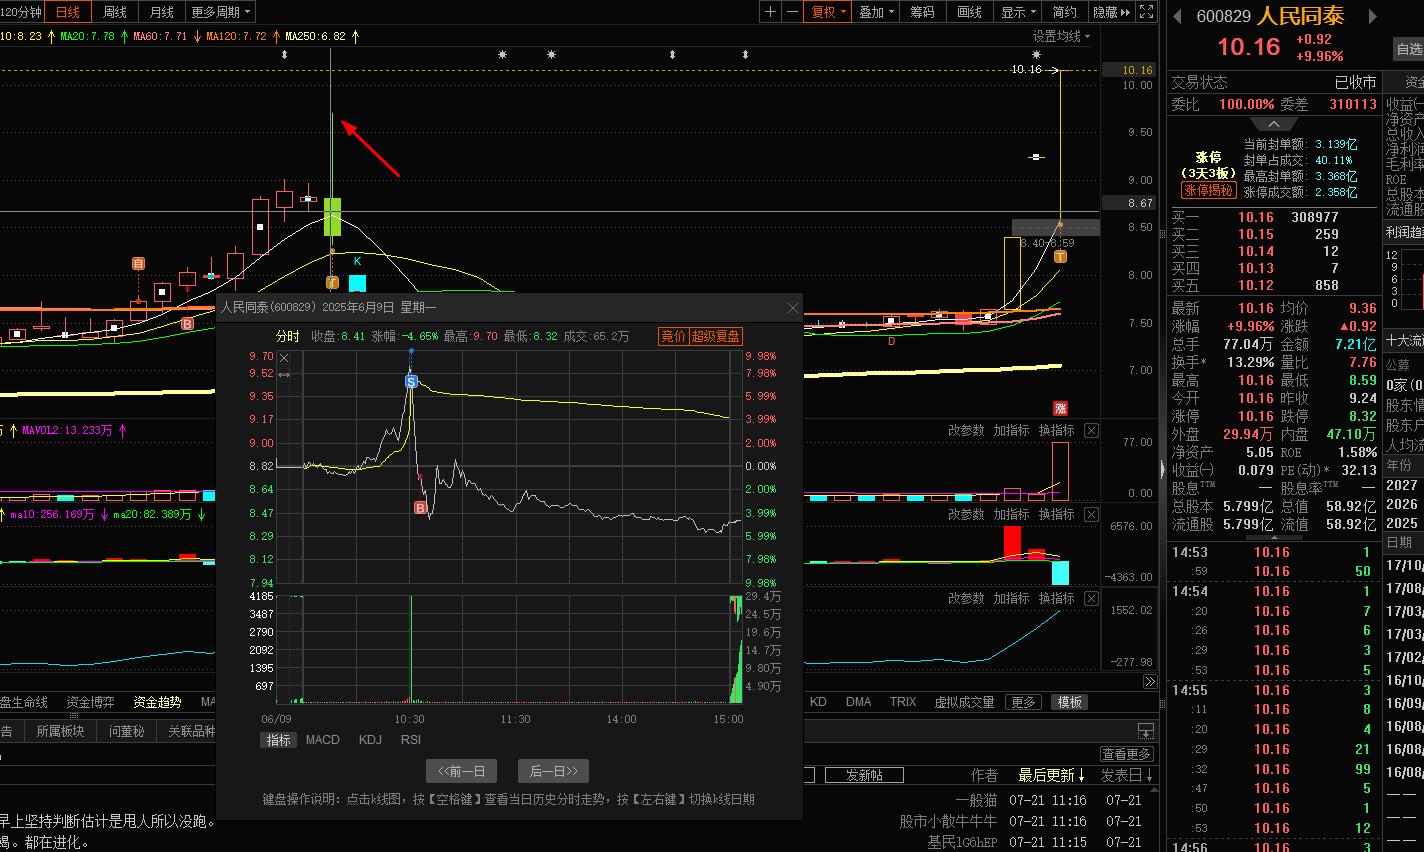Click the zoom-in plus icon in chart toolbar
Image resolution: width=1424 pixels, height=852 pixels.
tap(770, 12)
